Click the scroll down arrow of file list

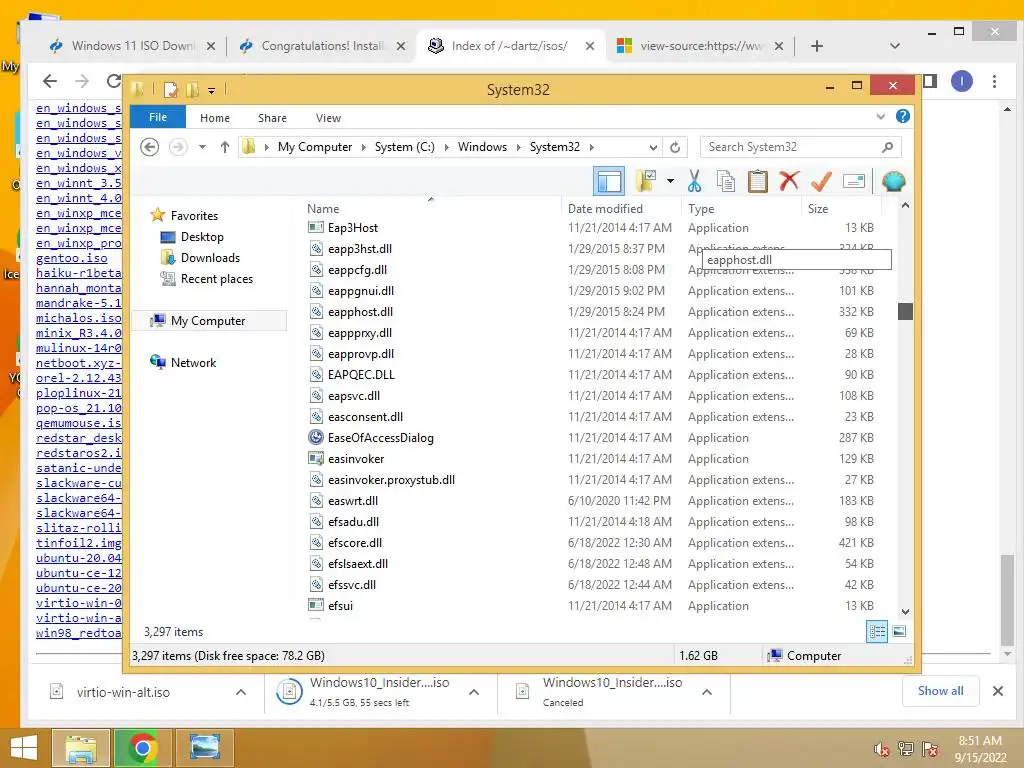(x=905, y=611)
